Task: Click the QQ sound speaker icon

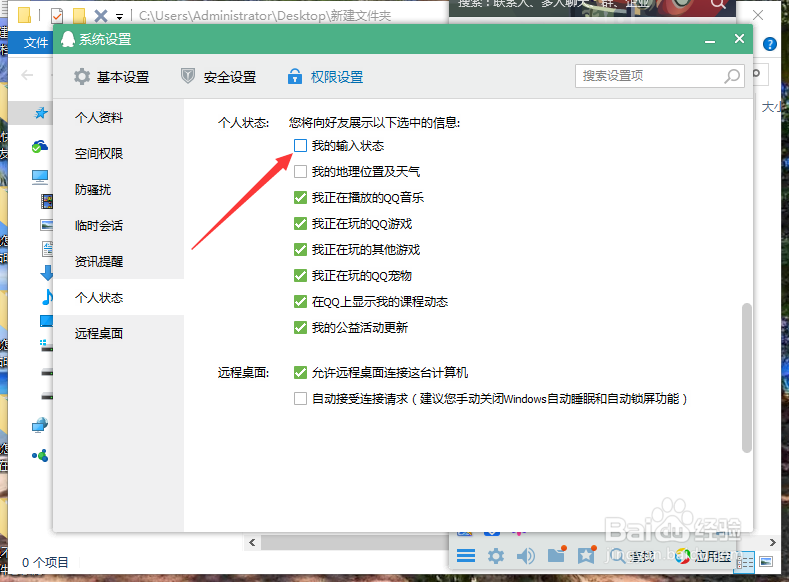Action: (x=526, y=556)
